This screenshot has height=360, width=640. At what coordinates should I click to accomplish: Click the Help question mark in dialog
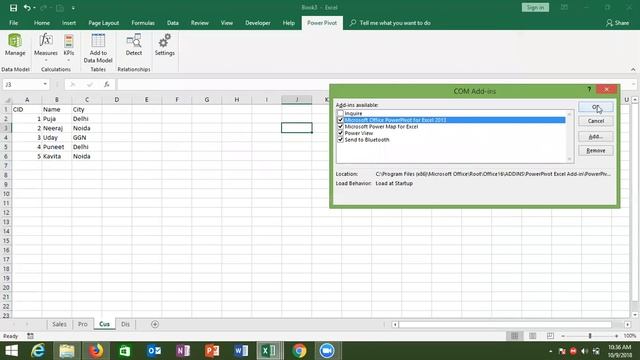point(589,89)
